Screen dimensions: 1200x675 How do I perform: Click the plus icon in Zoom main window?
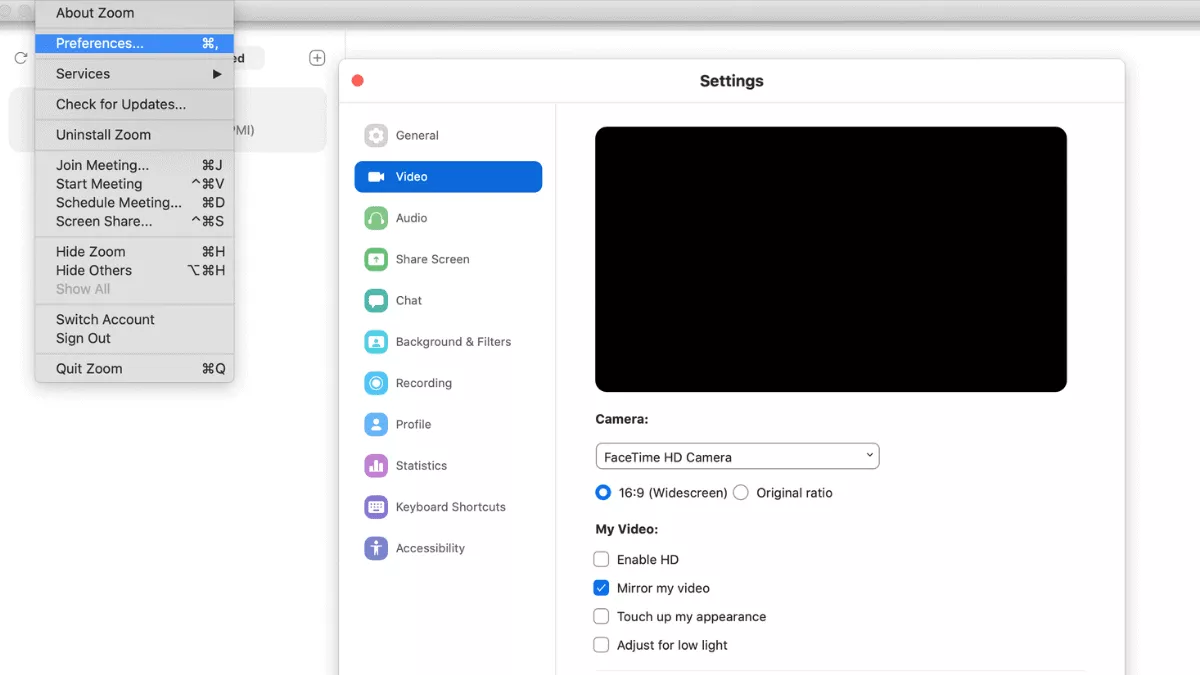(317, 58)
